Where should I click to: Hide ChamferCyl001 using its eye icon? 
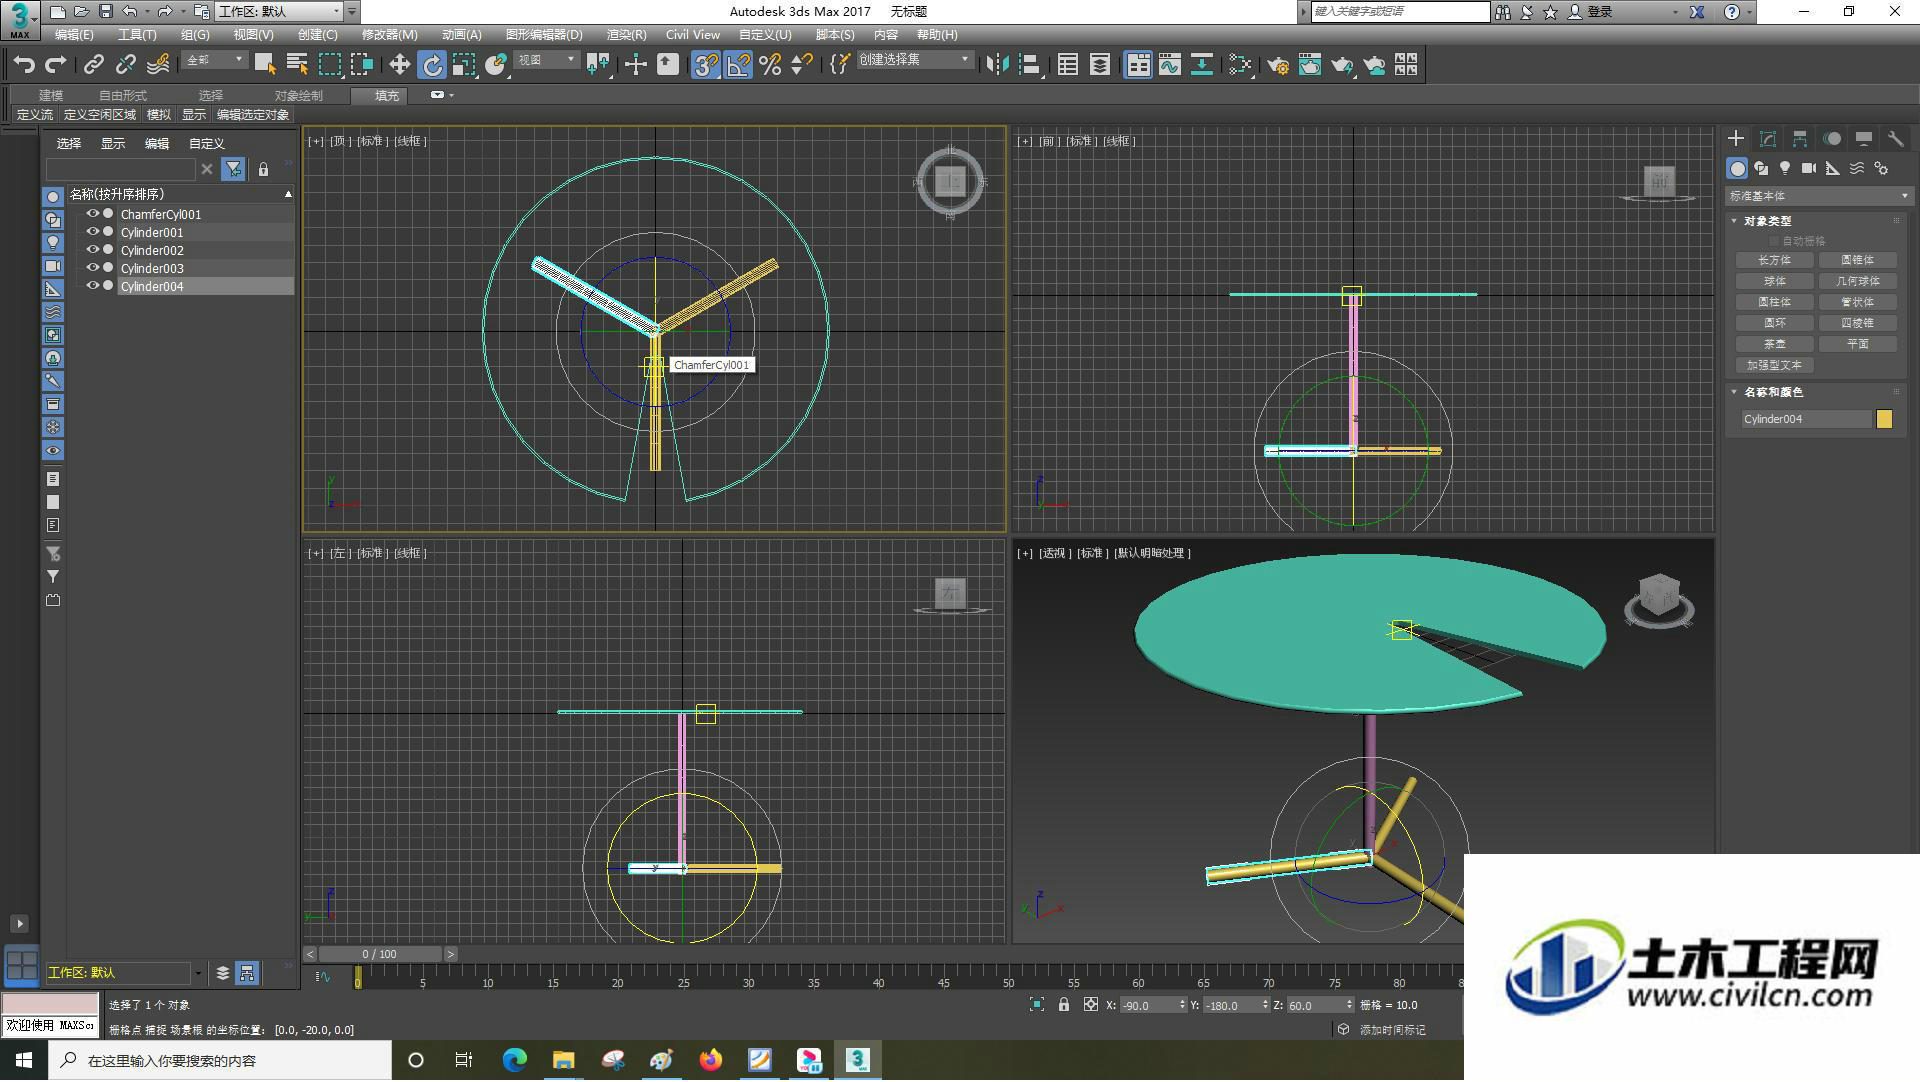point(92,214)
